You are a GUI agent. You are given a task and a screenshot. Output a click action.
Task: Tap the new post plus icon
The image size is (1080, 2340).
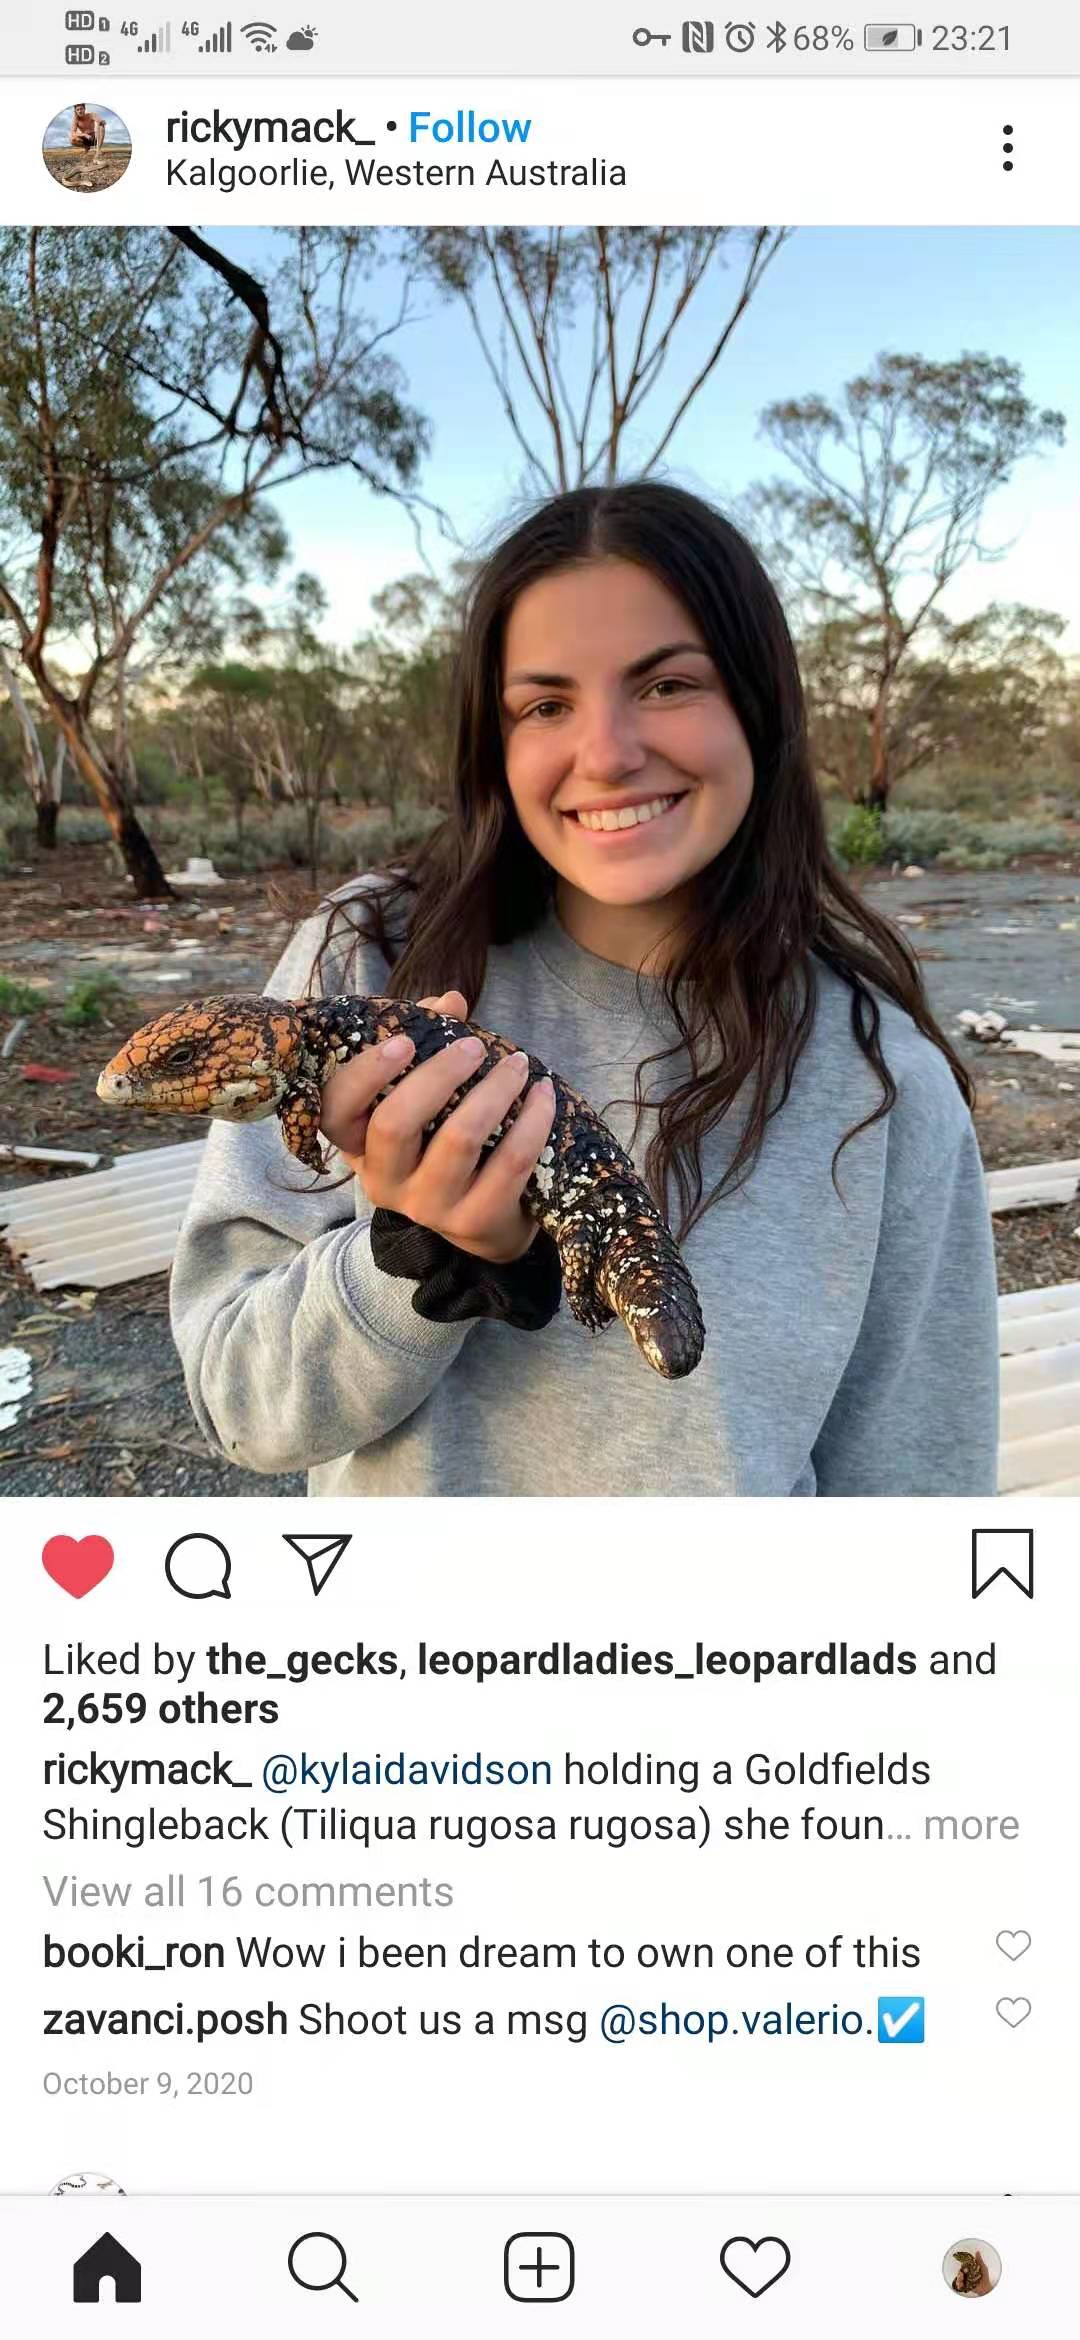coord(539,2267)
